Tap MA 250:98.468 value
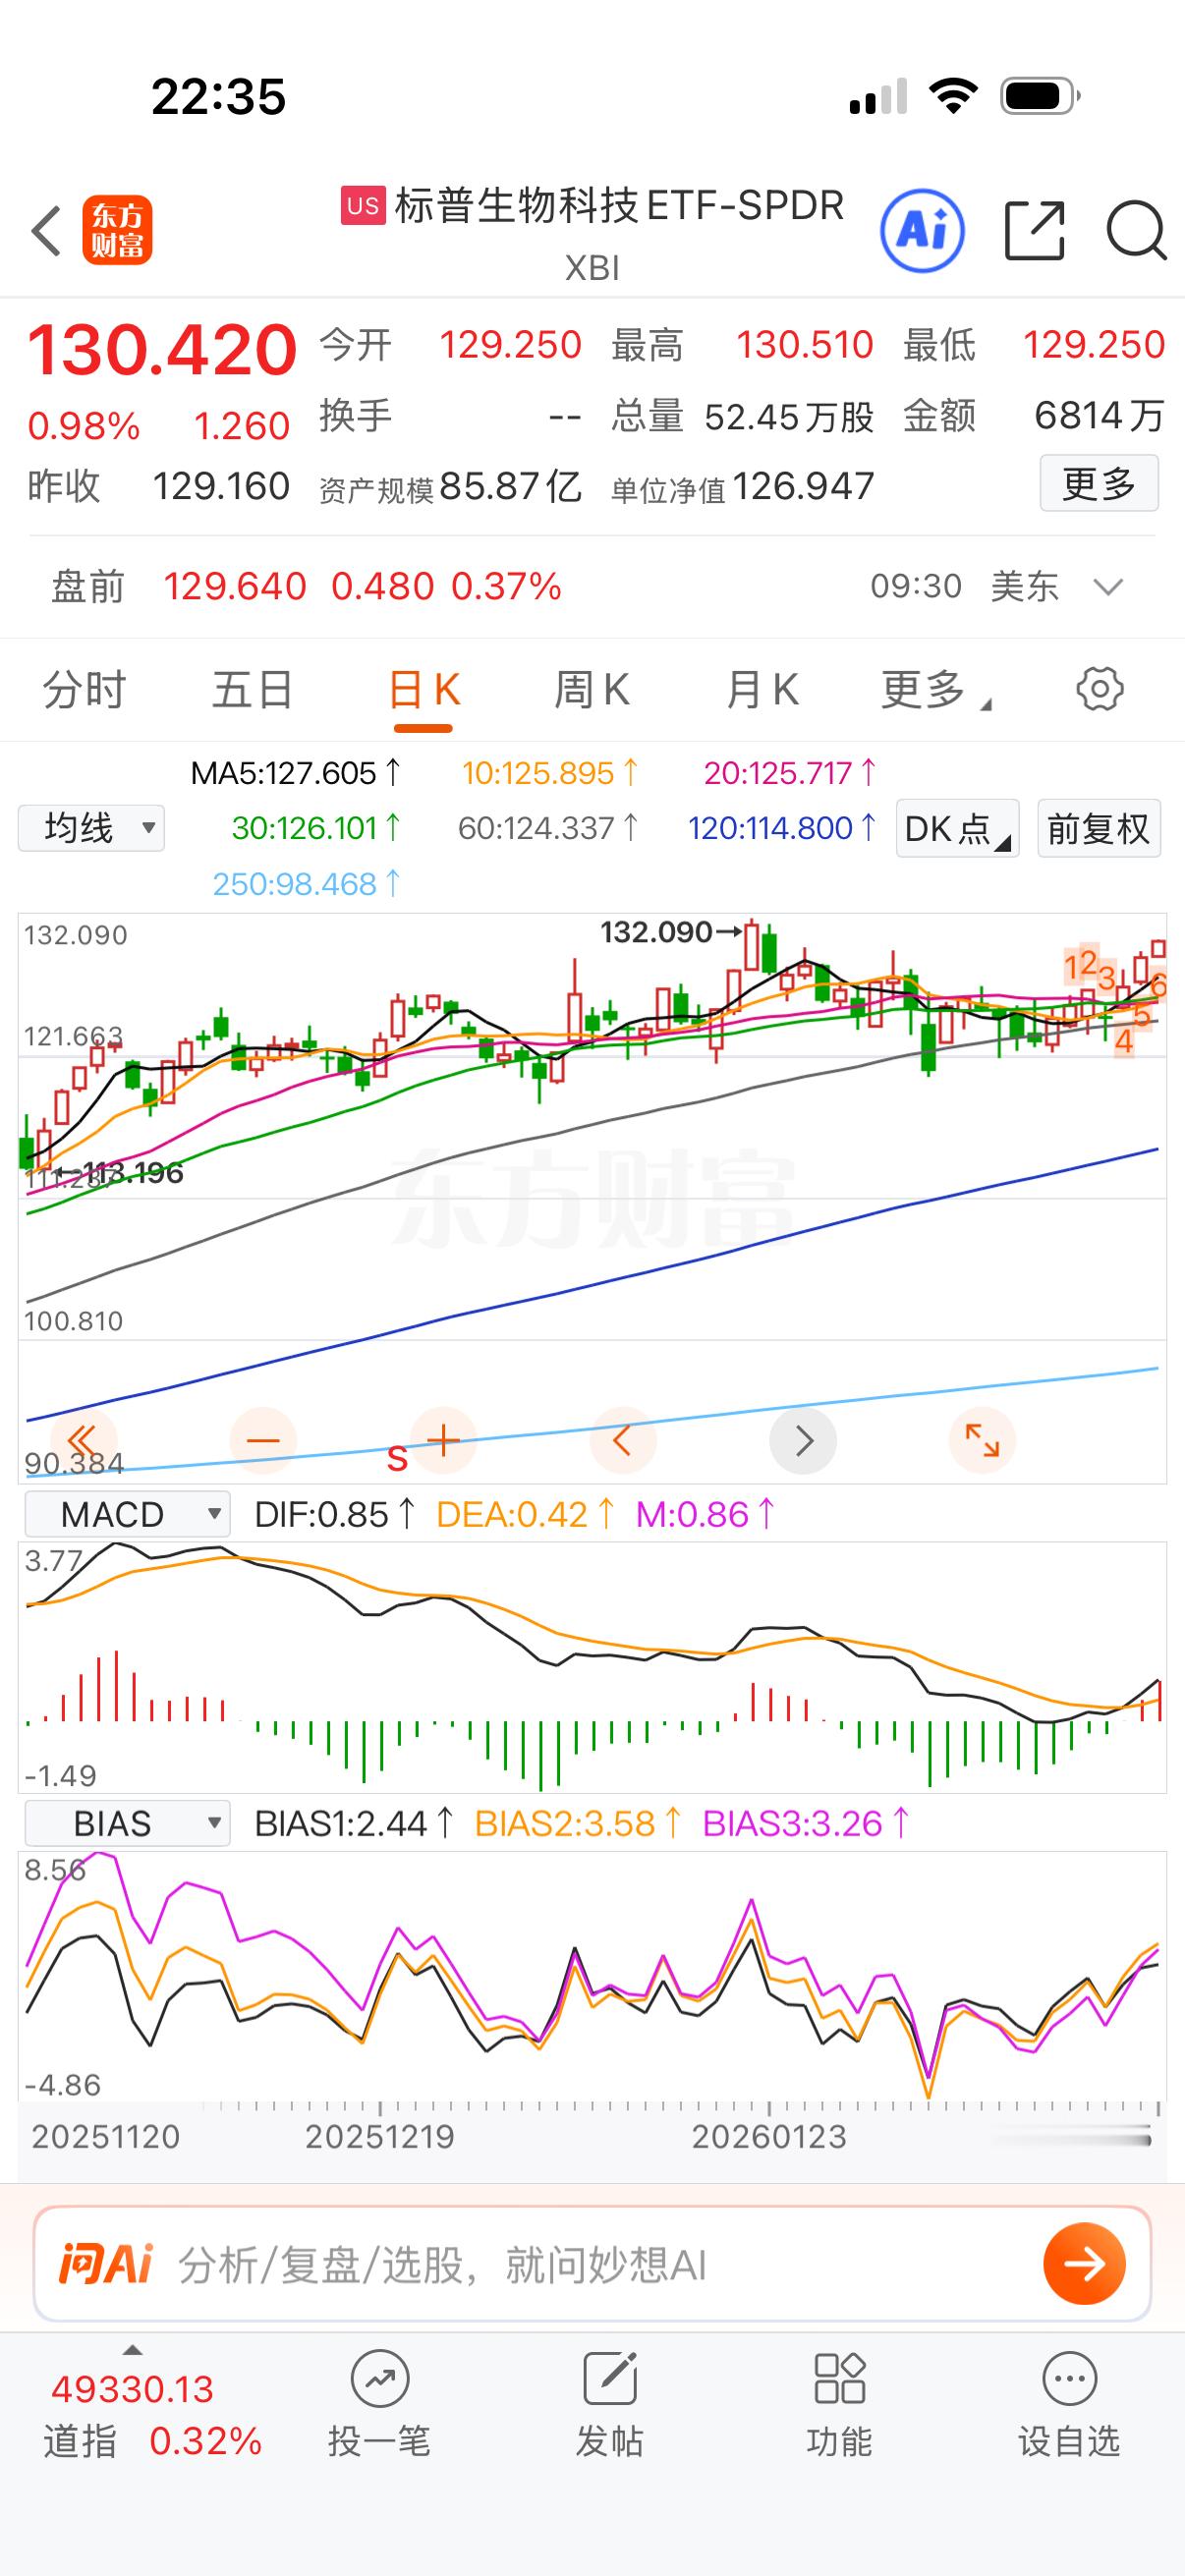The image size is (1185, 2576). click(307, 884)
